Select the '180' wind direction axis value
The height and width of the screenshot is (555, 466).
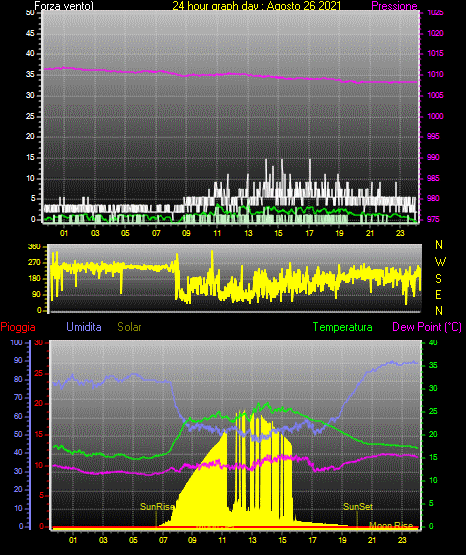pos(34,279)
